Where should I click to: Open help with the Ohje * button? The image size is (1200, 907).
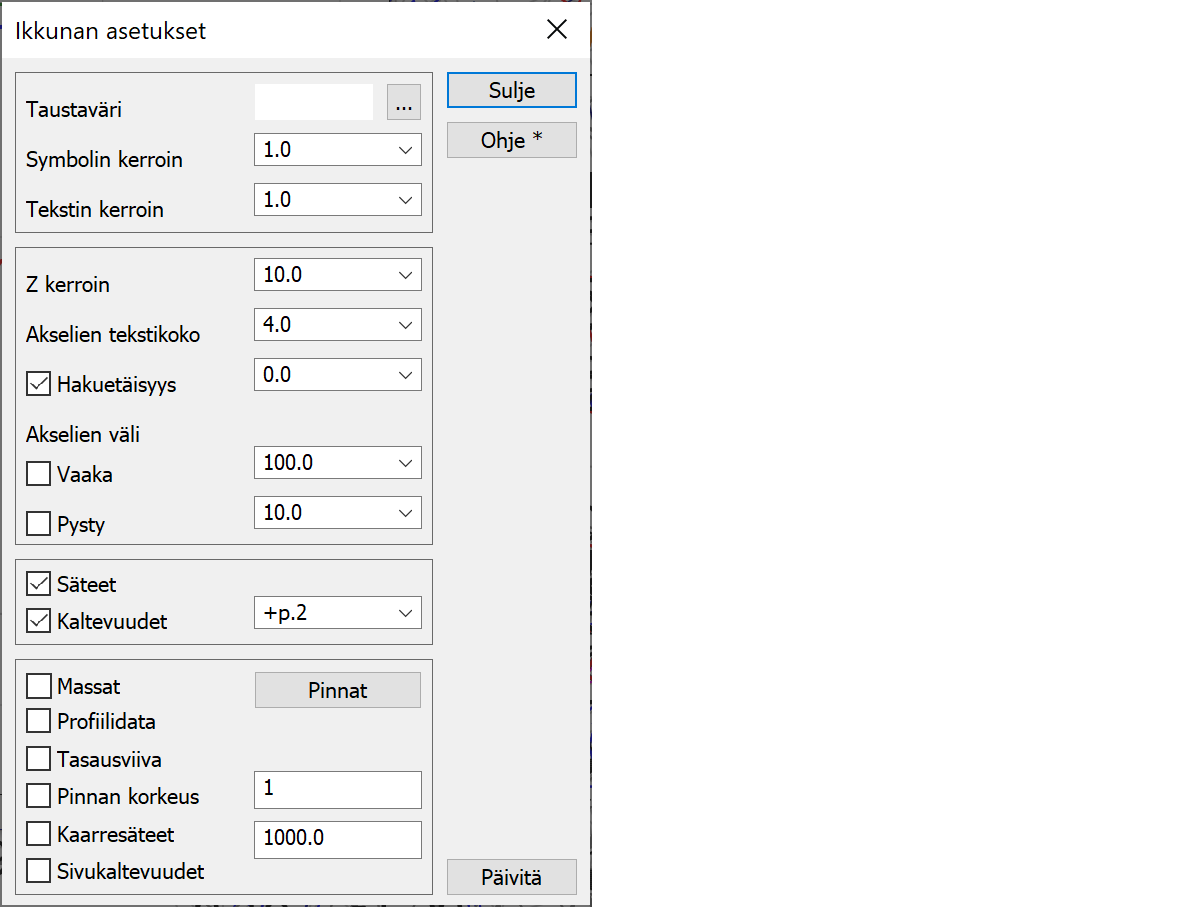(x=512, y=140)
